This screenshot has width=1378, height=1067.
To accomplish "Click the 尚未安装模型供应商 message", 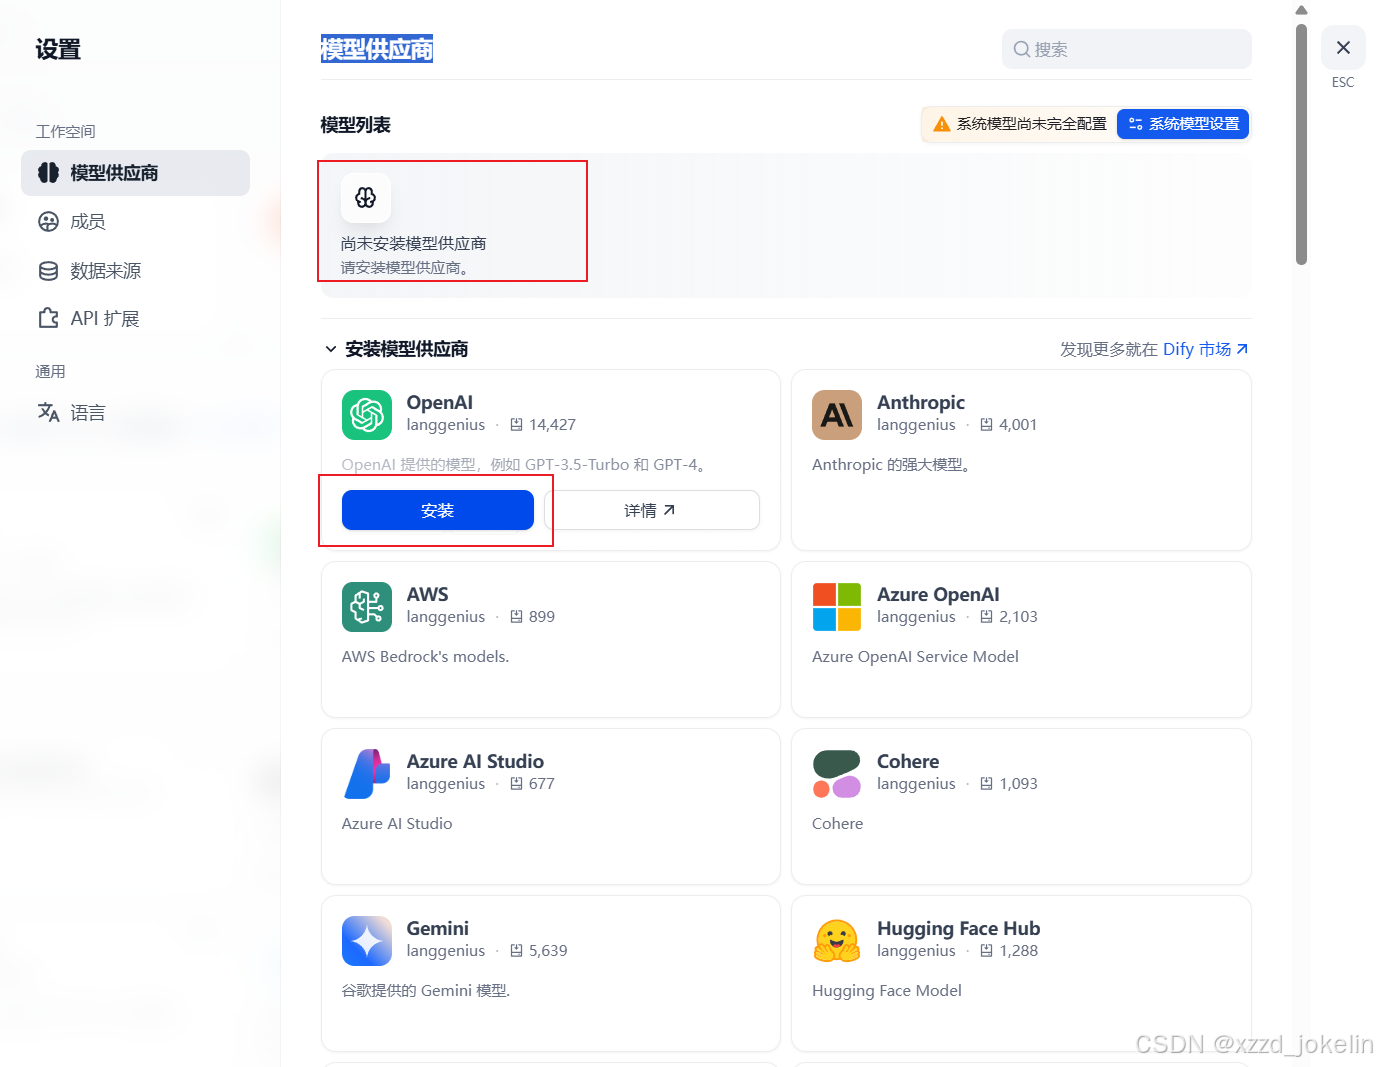I will (x=413, y=244).
